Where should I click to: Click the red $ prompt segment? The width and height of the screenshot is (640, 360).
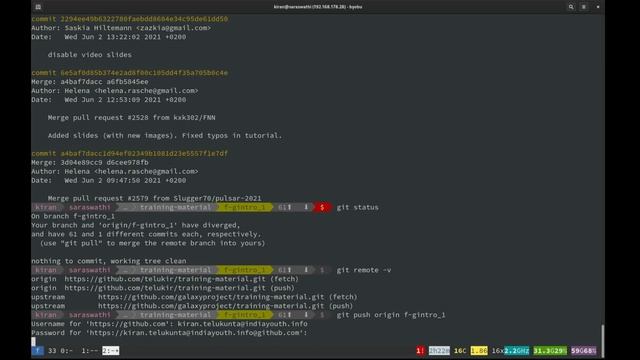(322, 207)
